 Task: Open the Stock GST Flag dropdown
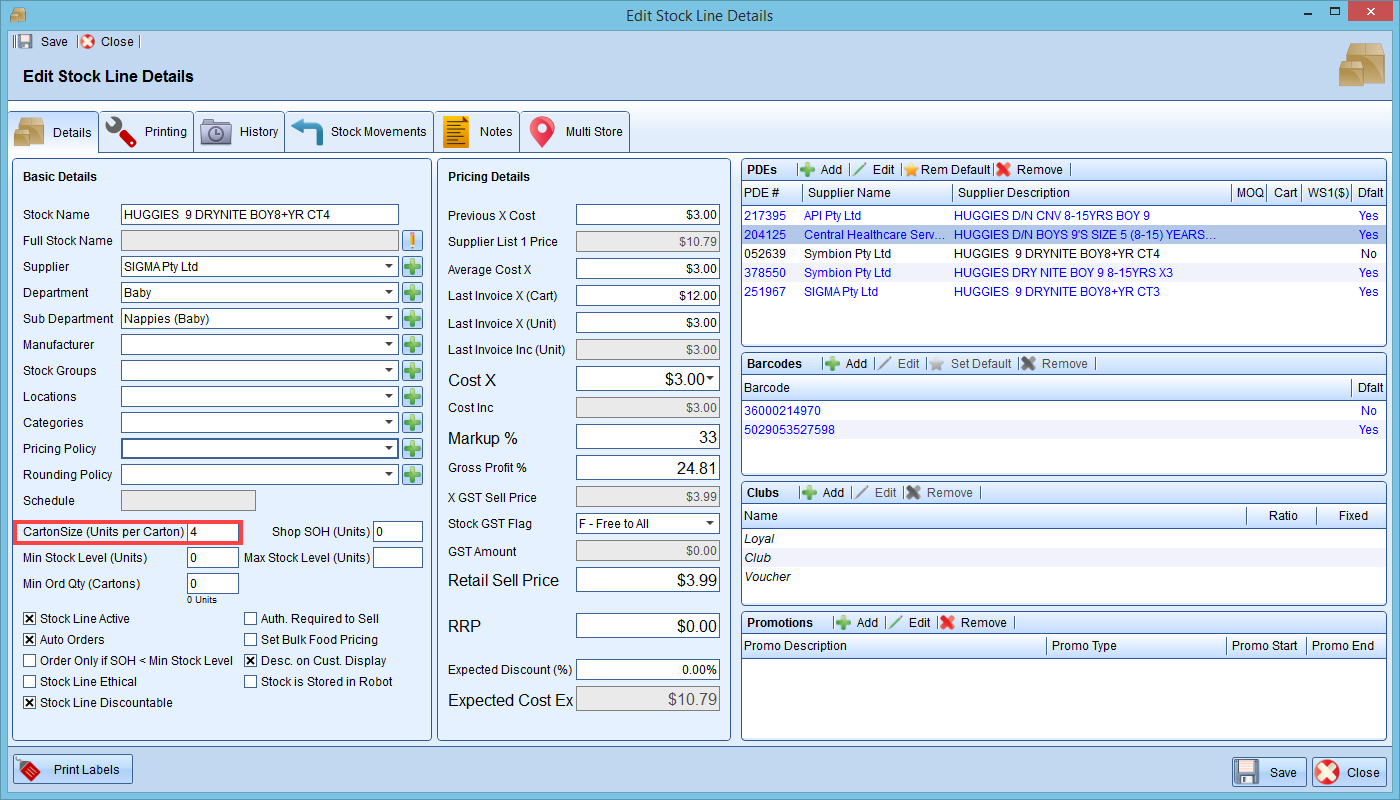pos(710,524)
